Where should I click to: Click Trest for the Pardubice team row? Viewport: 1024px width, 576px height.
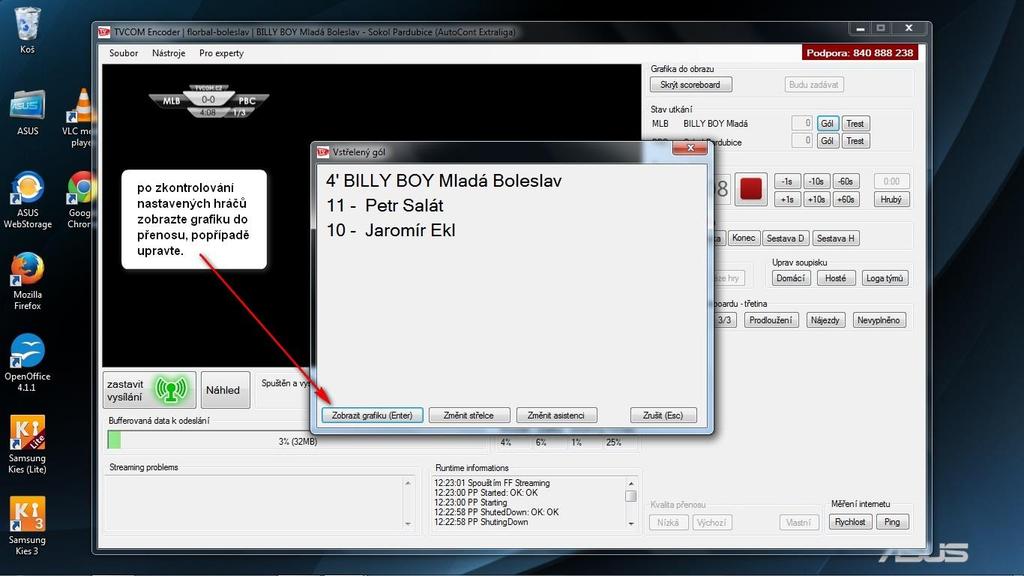856,141
